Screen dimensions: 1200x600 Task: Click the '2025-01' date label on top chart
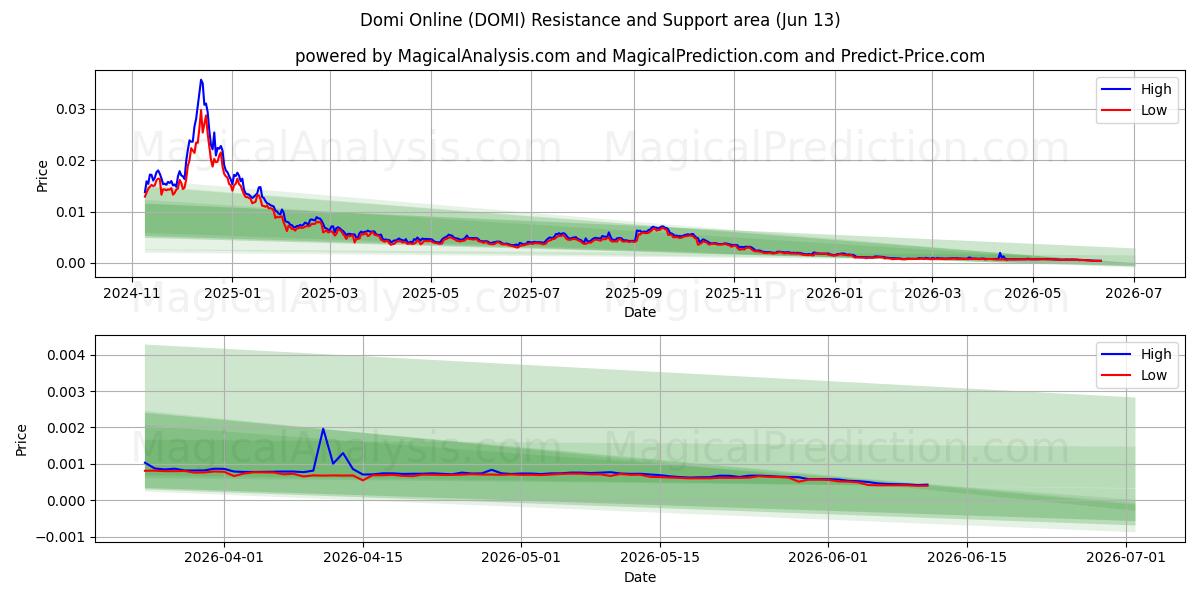point(231,293)
